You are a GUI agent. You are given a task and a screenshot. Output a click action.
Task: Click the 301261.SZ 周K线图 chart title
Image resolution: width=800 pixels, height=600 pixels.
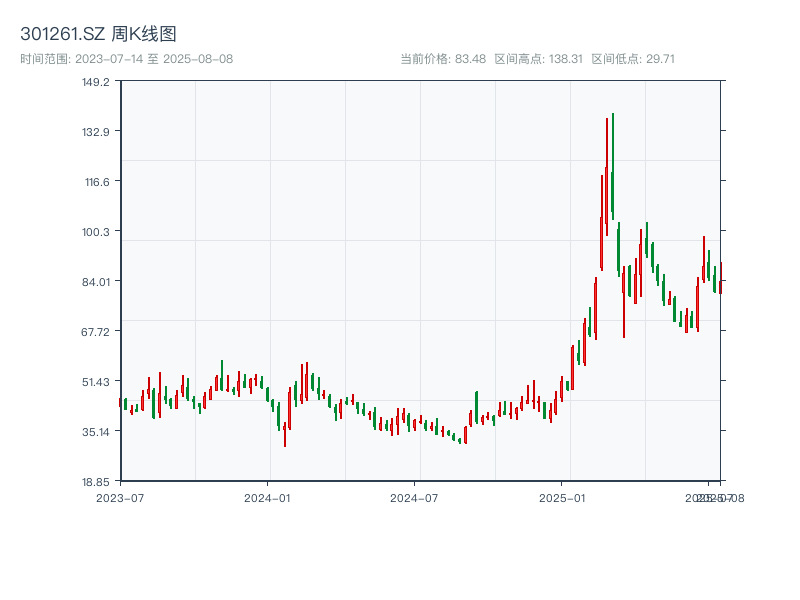[x=98, y=34]
